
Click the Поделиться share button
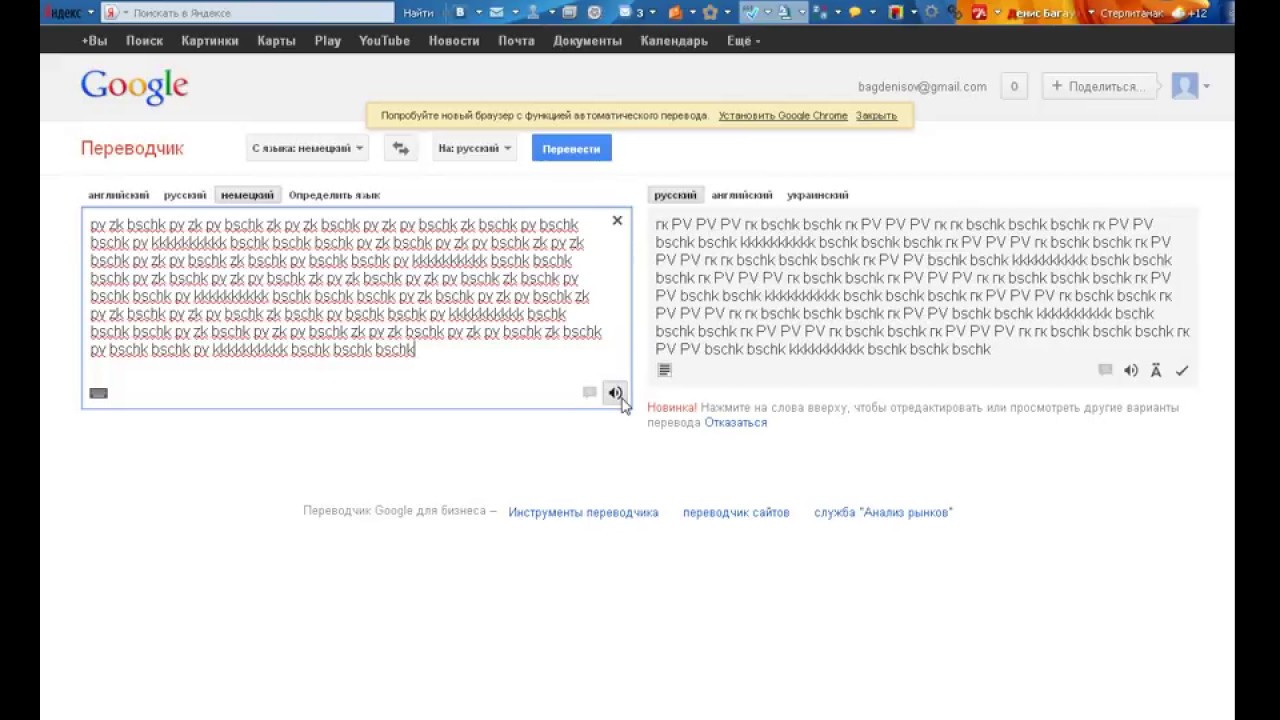pos(1099,86)
